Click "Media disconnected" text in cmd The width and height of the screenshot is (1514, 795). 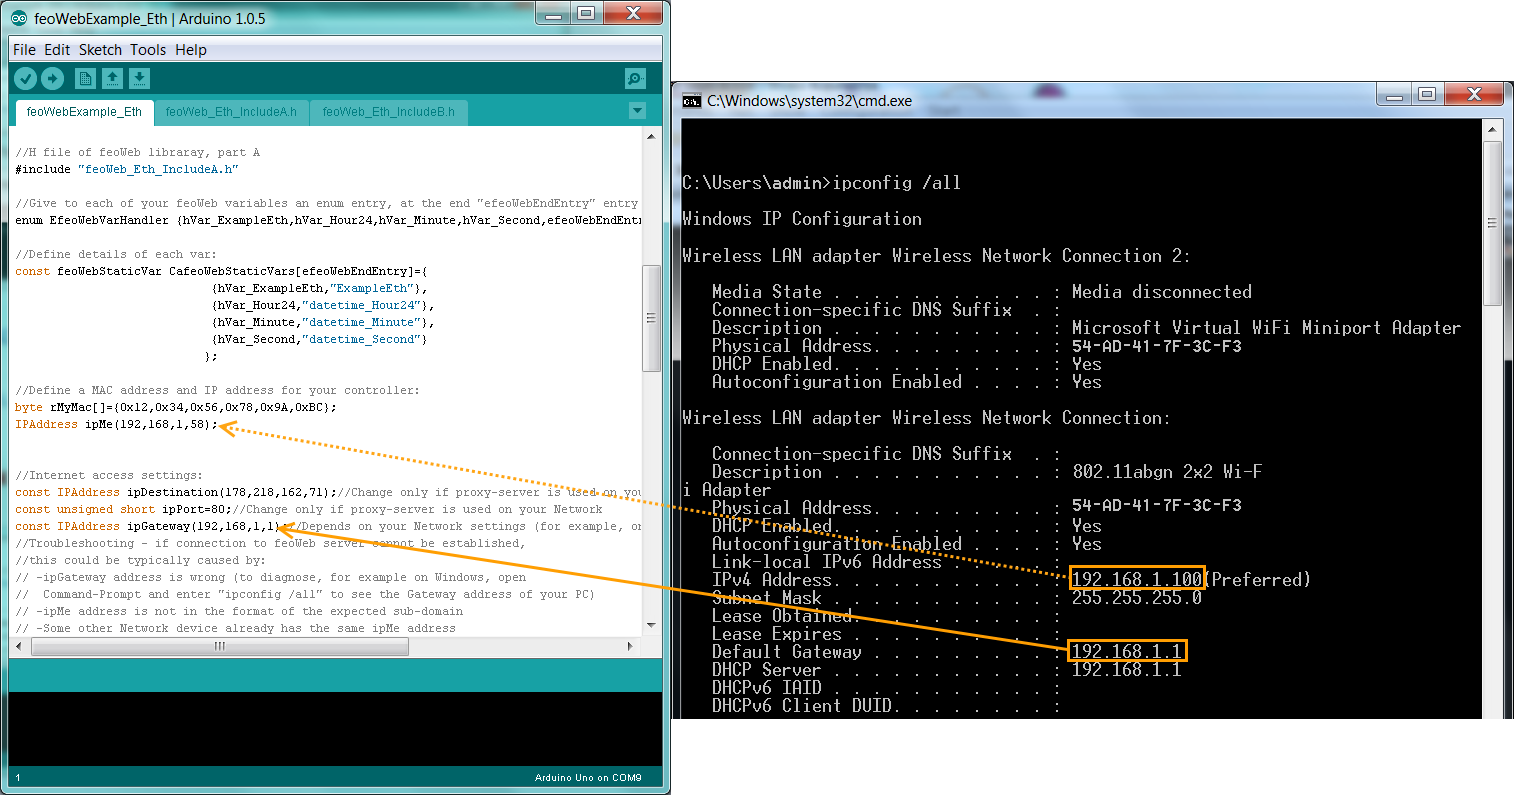coord(1162,291)
